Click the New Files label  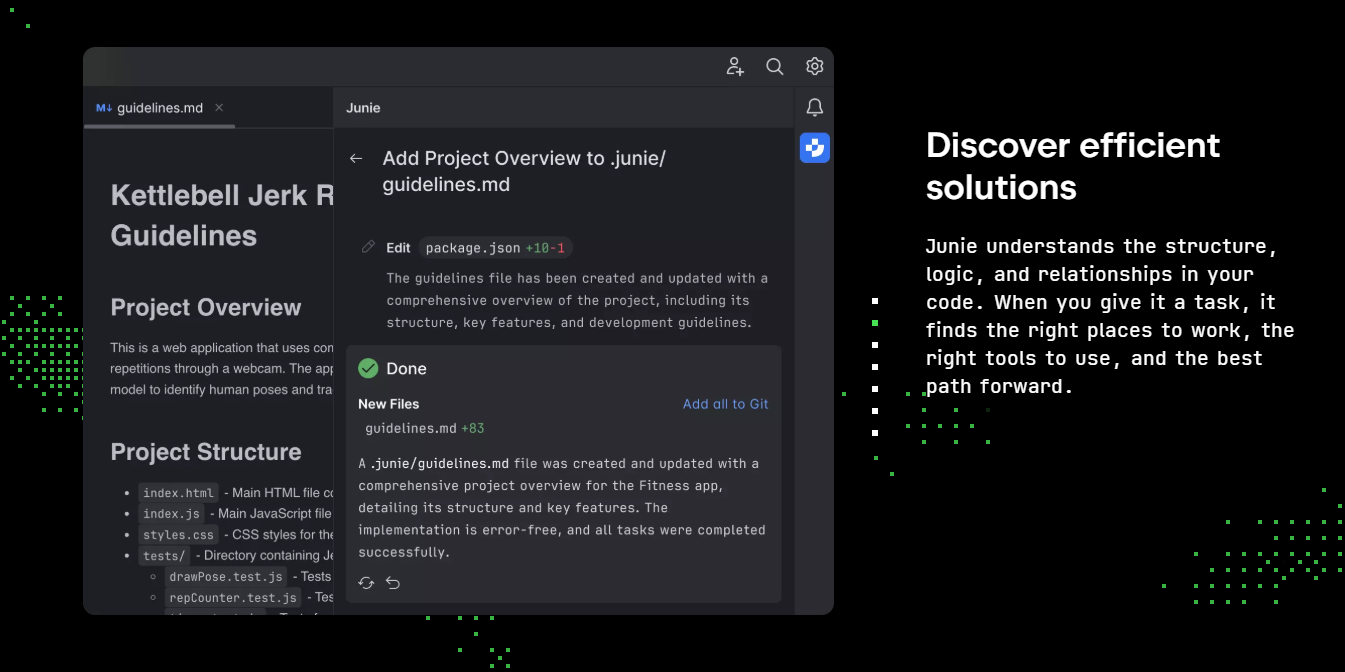pyautogui.click(x=389, y=404)
